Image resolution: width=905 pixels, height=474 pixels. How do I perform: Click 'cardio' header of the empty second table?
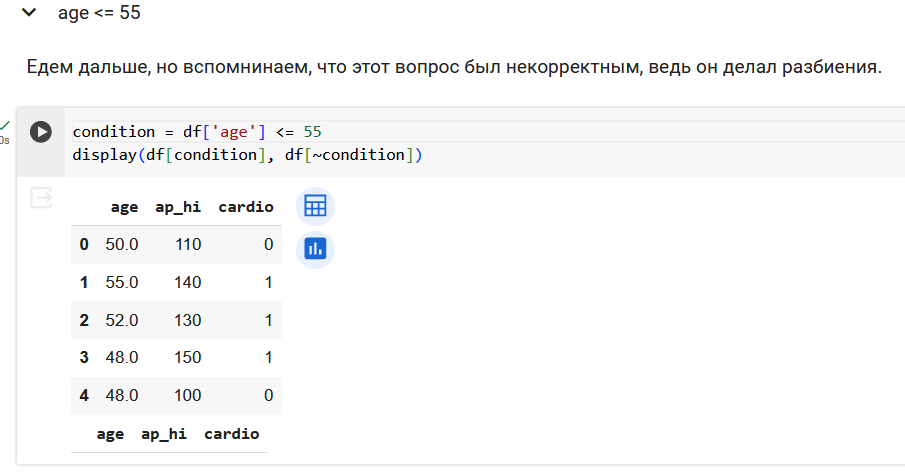(x=231, y=434)
